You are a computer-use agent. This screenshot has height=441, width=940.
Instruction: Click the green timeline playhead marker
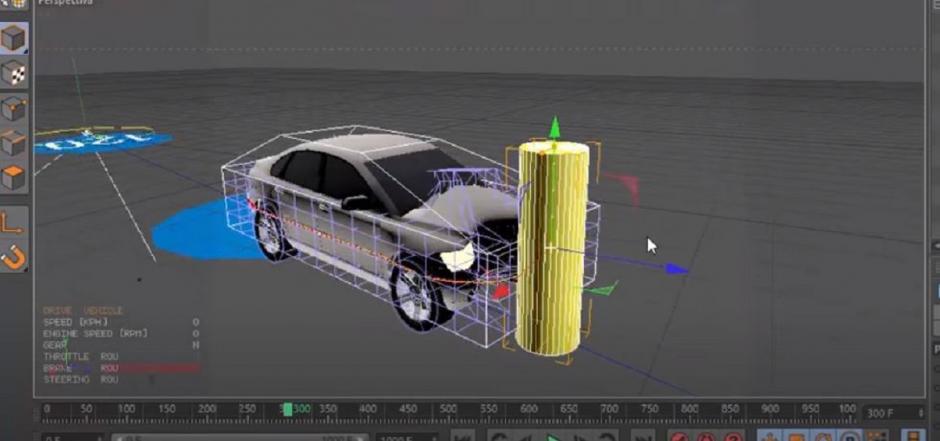pyautogui.click(x=288, y=409)
